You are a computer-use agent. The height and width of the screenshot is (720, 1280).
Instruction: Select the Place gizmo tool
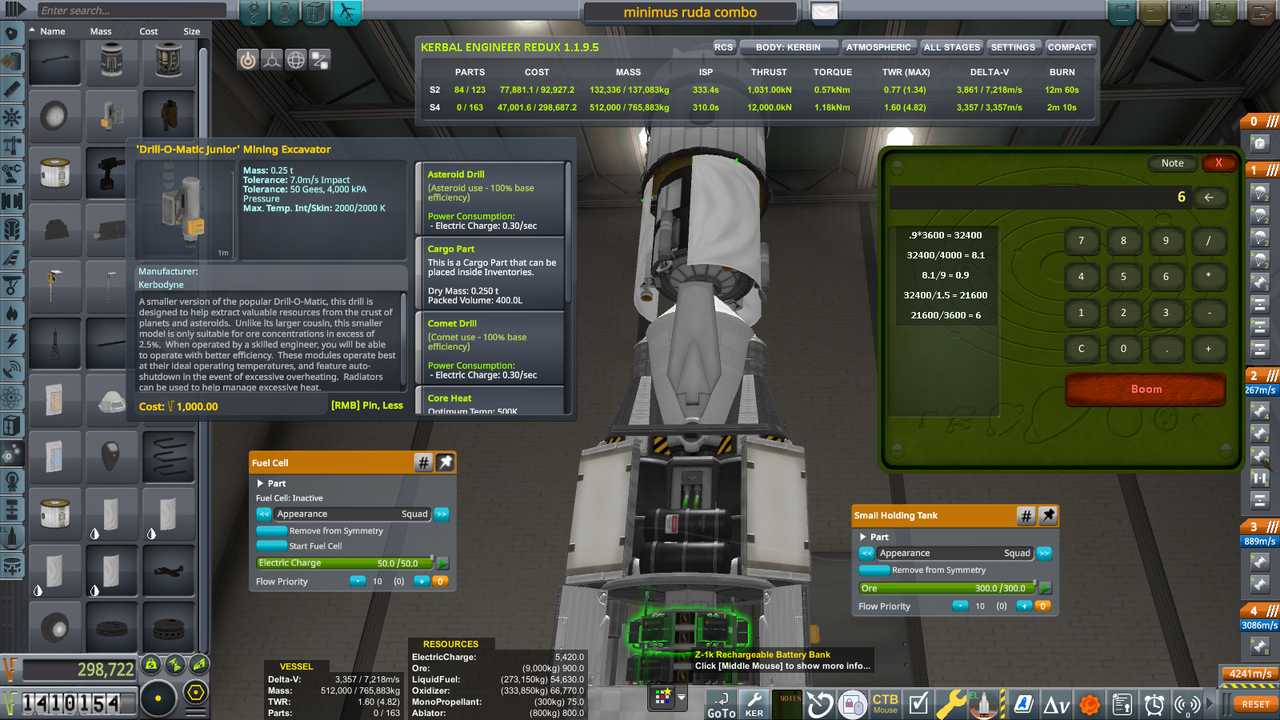point(247,60)
